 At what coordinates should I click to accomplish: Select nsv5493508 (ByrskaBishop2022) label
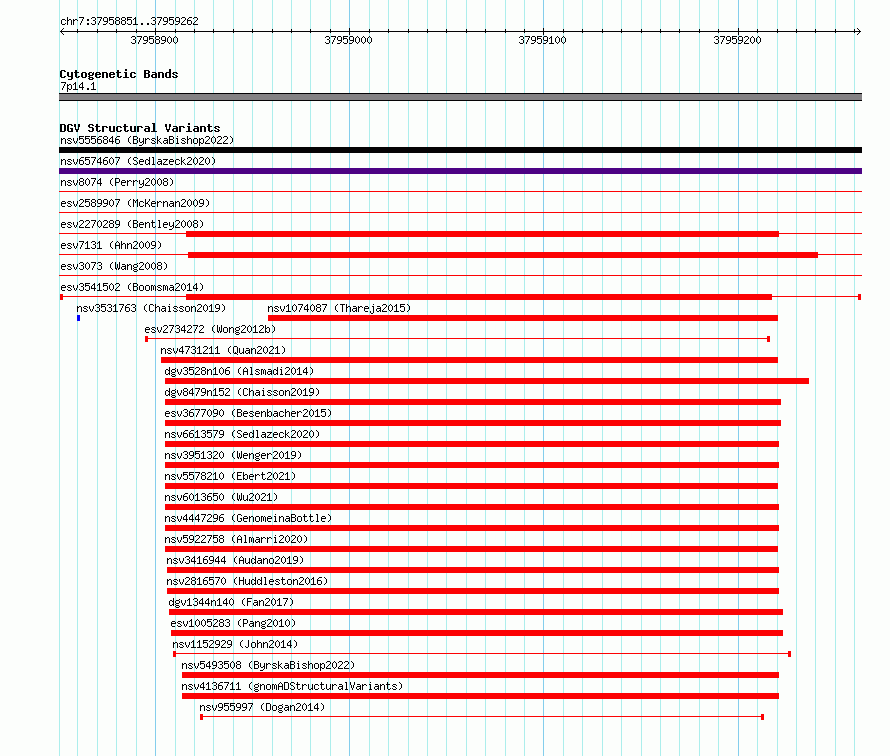(268, 665)
